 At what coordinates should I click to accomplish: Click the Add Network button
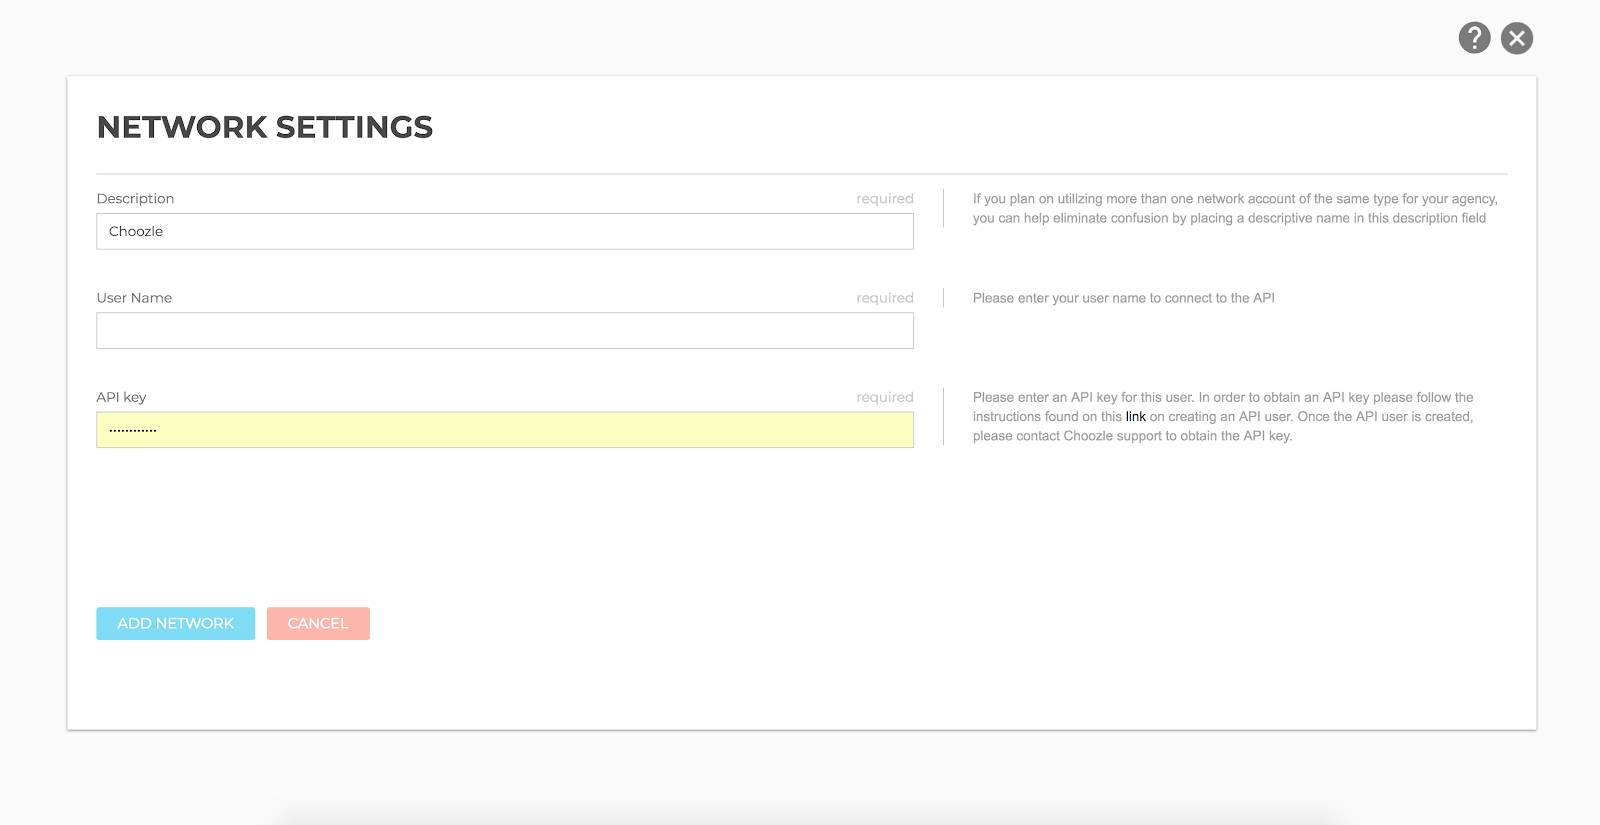click(176, 623)
